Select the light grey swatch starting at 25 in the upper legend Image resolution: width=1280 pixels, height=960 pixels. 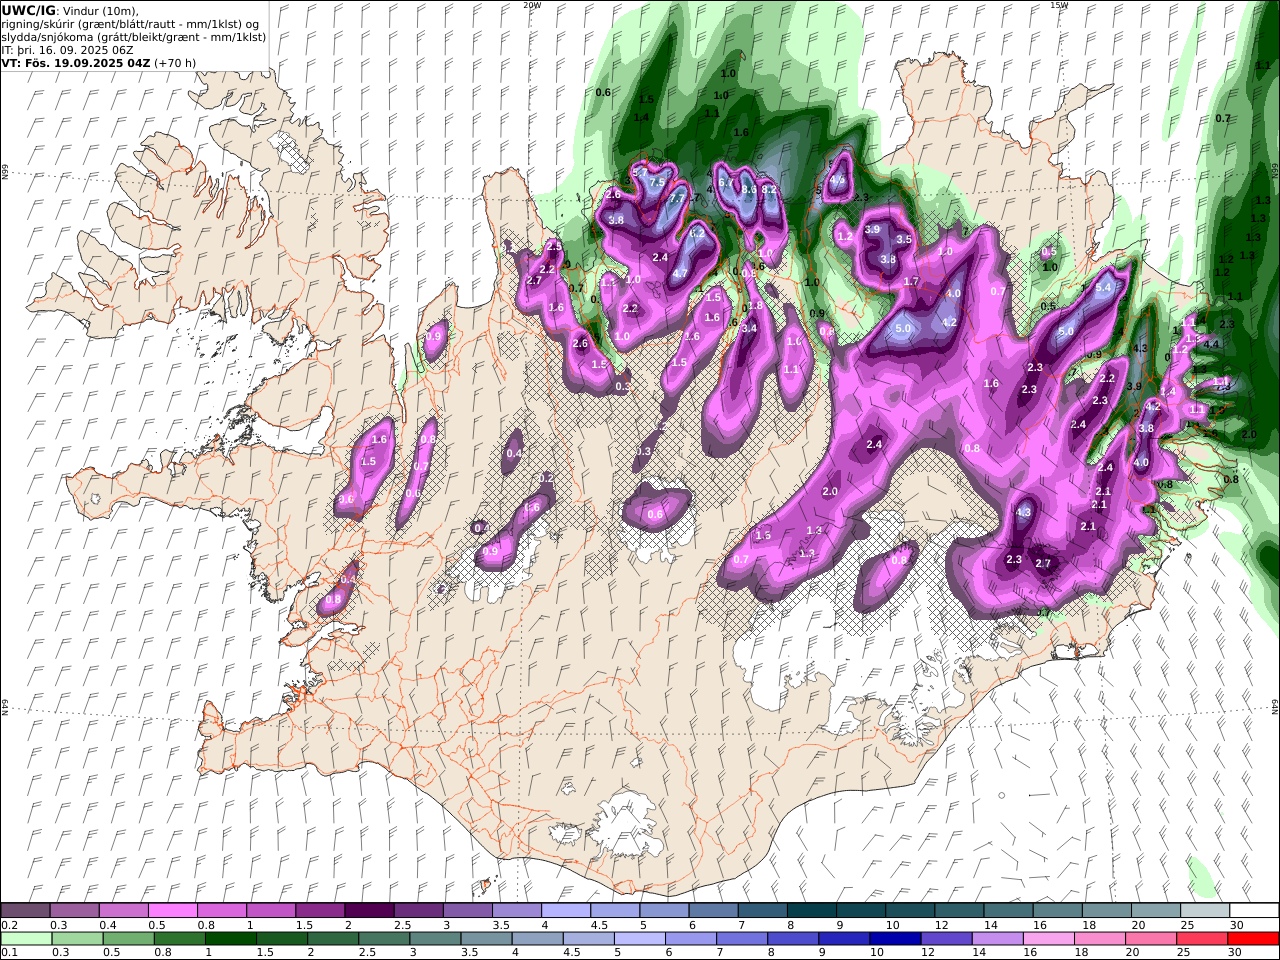click(x=1205, y=910)
